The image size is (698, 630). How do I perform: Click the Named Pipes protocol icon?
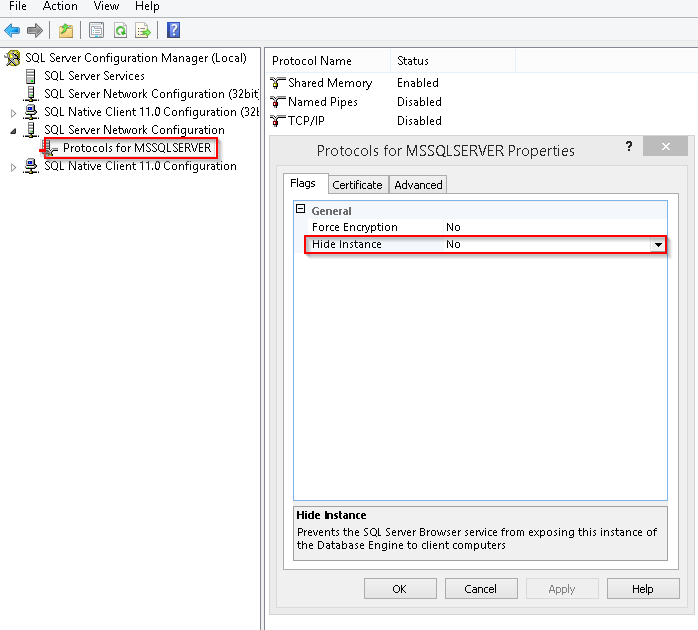(277, 102)
